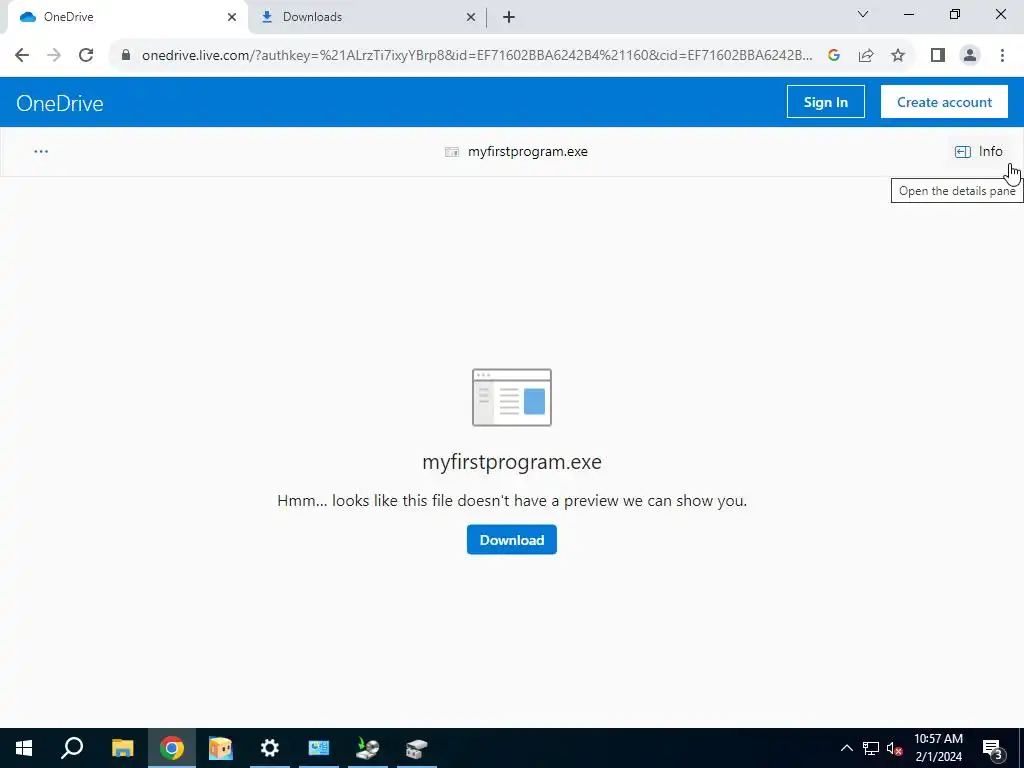This screenshot has height=768, width=1024.
Task: Close the OneDrive tab
Action: coord(232,17)
